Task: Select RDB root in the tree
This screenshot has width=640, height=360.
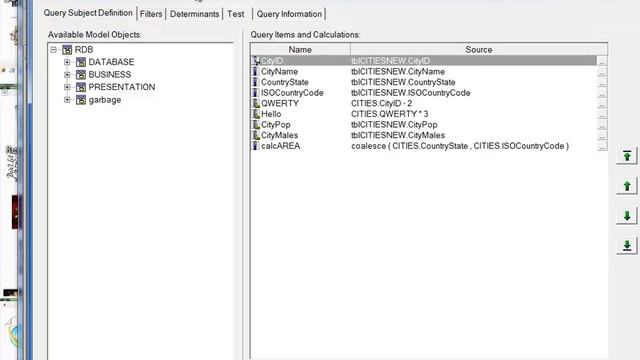Action: tap(84, 50)
